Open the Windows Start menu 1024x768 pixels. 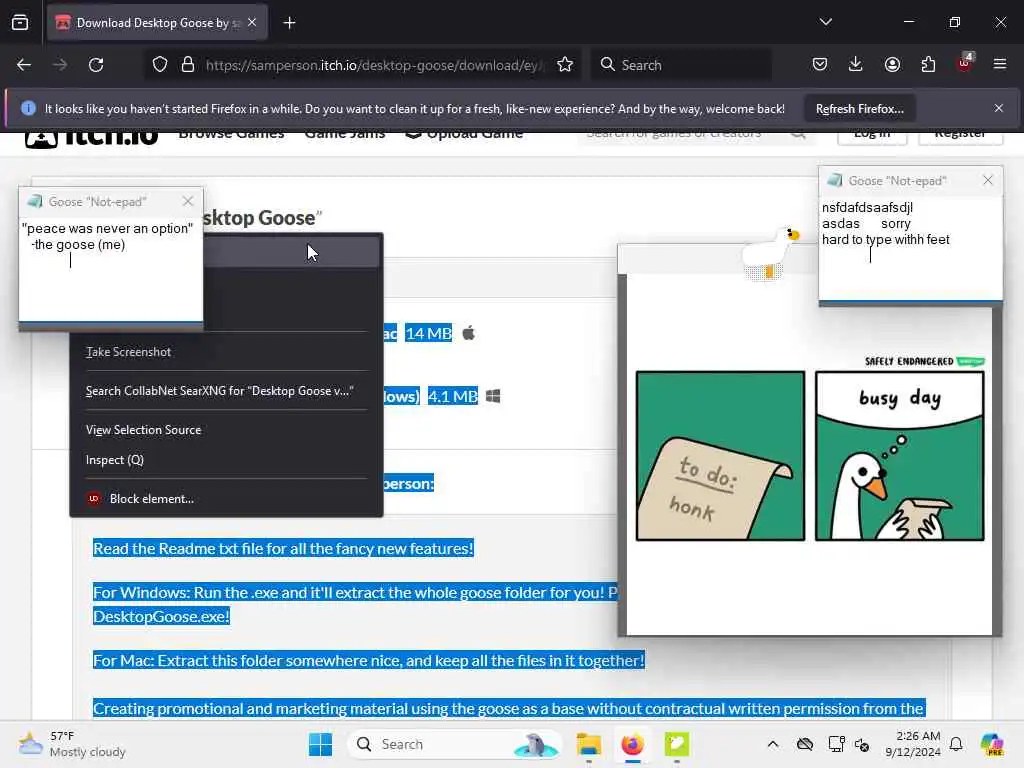tap(320, 744)
